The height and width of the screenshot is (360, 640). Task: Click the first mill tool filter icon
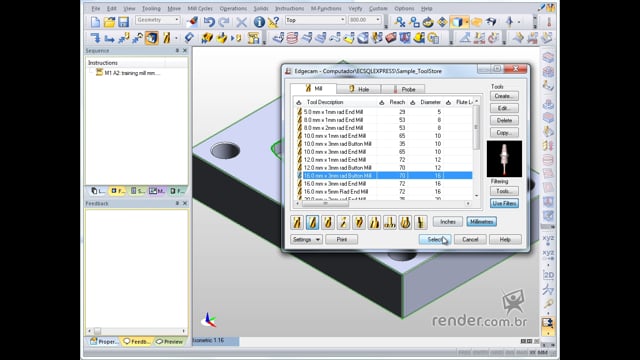[x=297, y=222]
